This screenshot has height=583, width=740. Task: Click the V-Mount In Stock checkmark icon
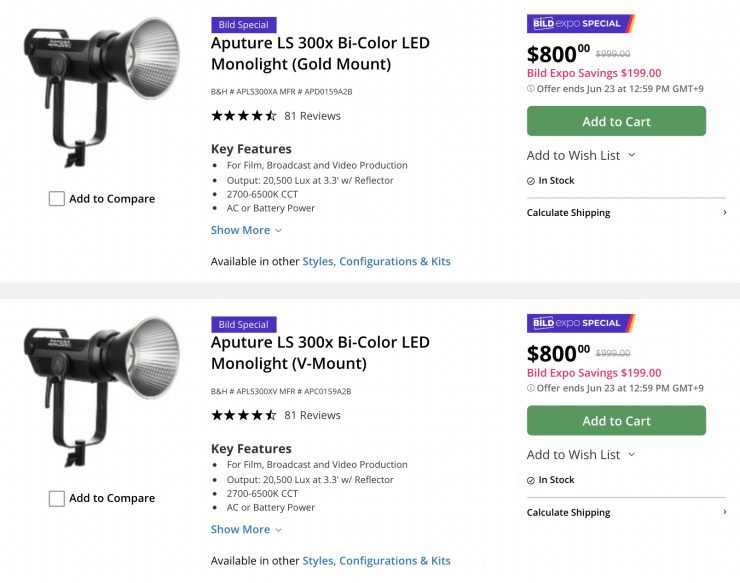531,480
